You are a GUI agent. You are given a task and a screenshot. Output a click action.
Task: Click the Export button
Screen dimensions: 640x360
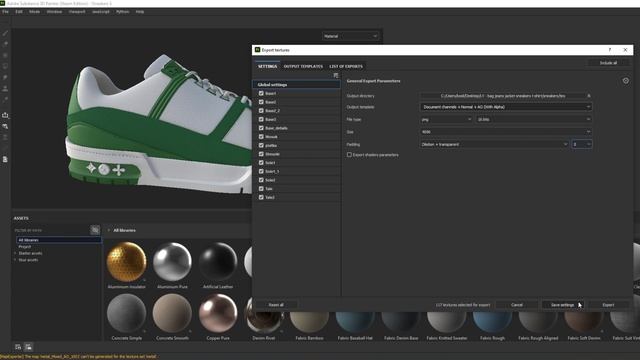(x=608, y=305)
